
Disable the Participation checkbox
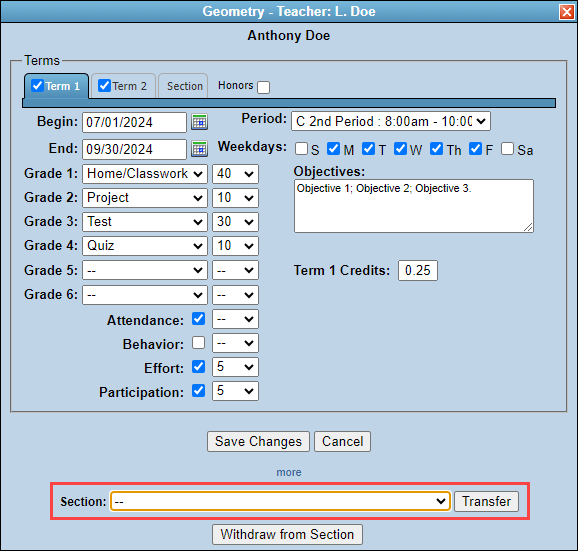[199, 390]
